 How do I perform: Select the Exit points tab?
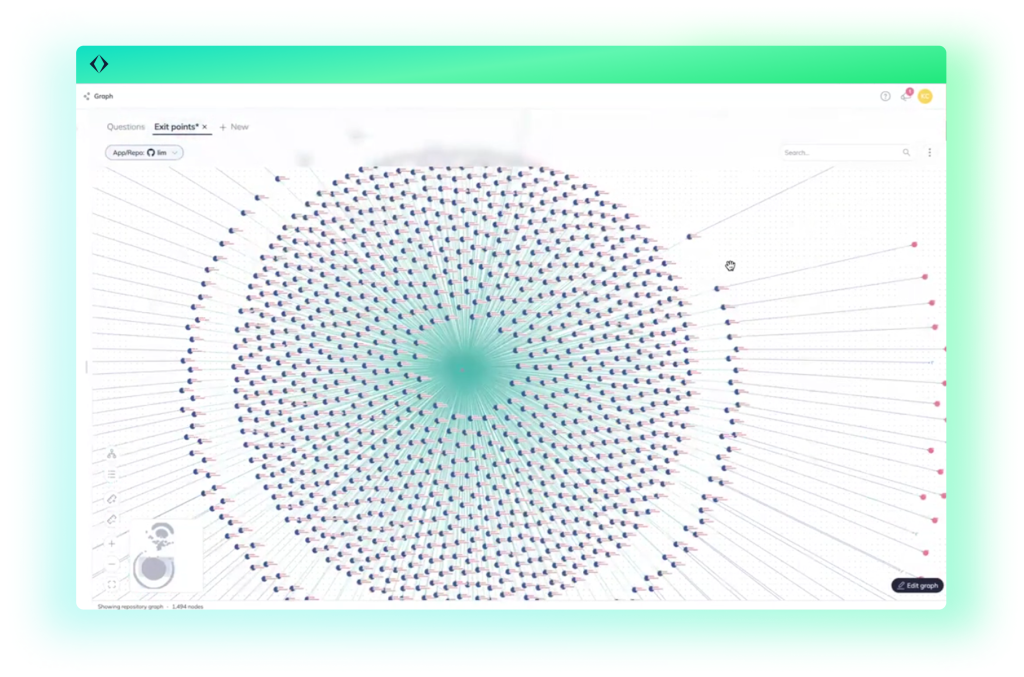tap(176, 127)
